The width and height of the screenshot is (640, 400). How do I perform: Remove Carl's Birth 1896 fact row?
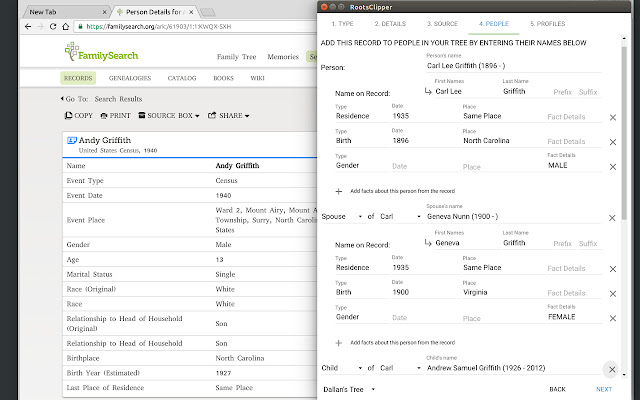point(613,142)
